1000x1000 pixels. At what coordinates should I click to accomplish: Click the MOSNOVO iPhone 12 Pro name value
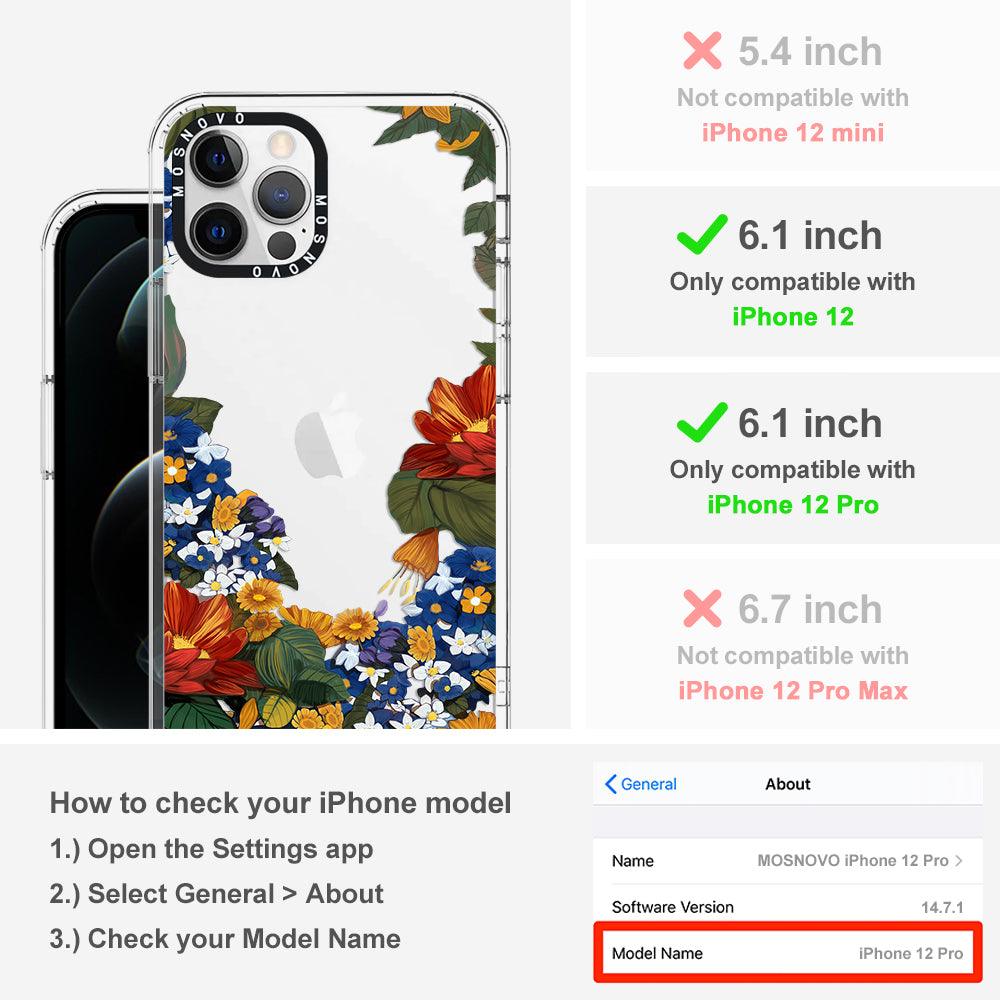click(x=853, y=860)
